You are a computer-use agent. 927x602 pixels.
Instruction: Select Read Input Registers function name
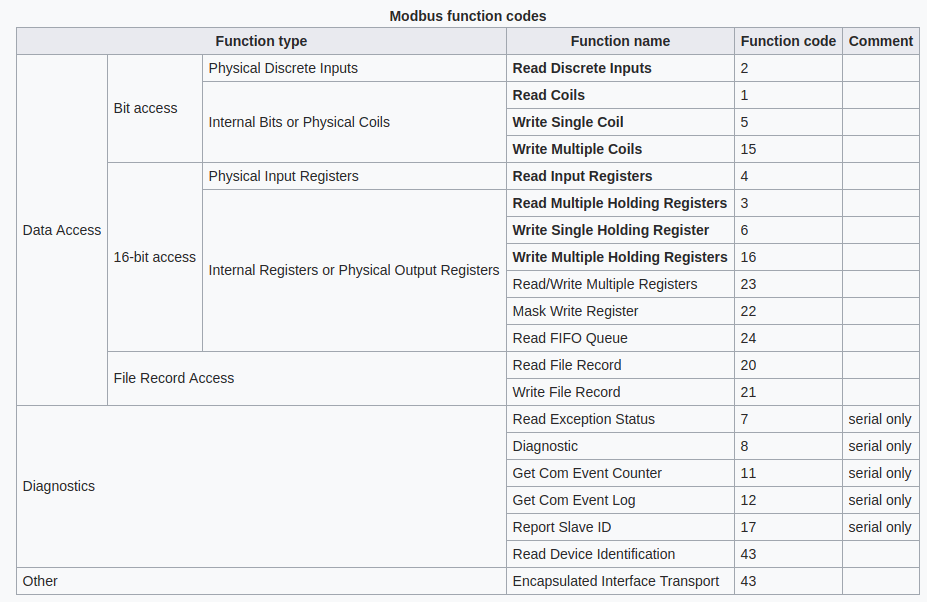click(582, 176)
